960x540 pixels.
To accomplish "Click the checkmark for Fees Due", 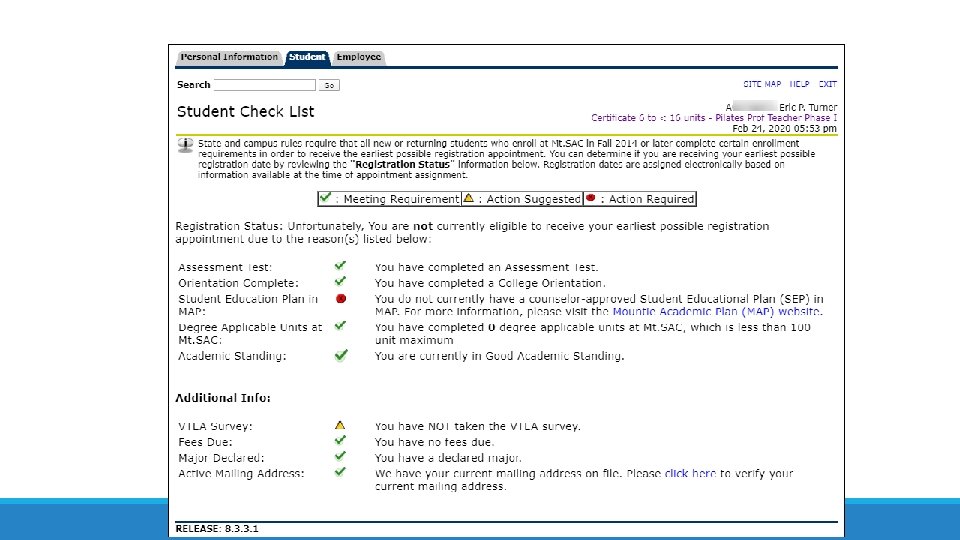I will tap(340, 440).
